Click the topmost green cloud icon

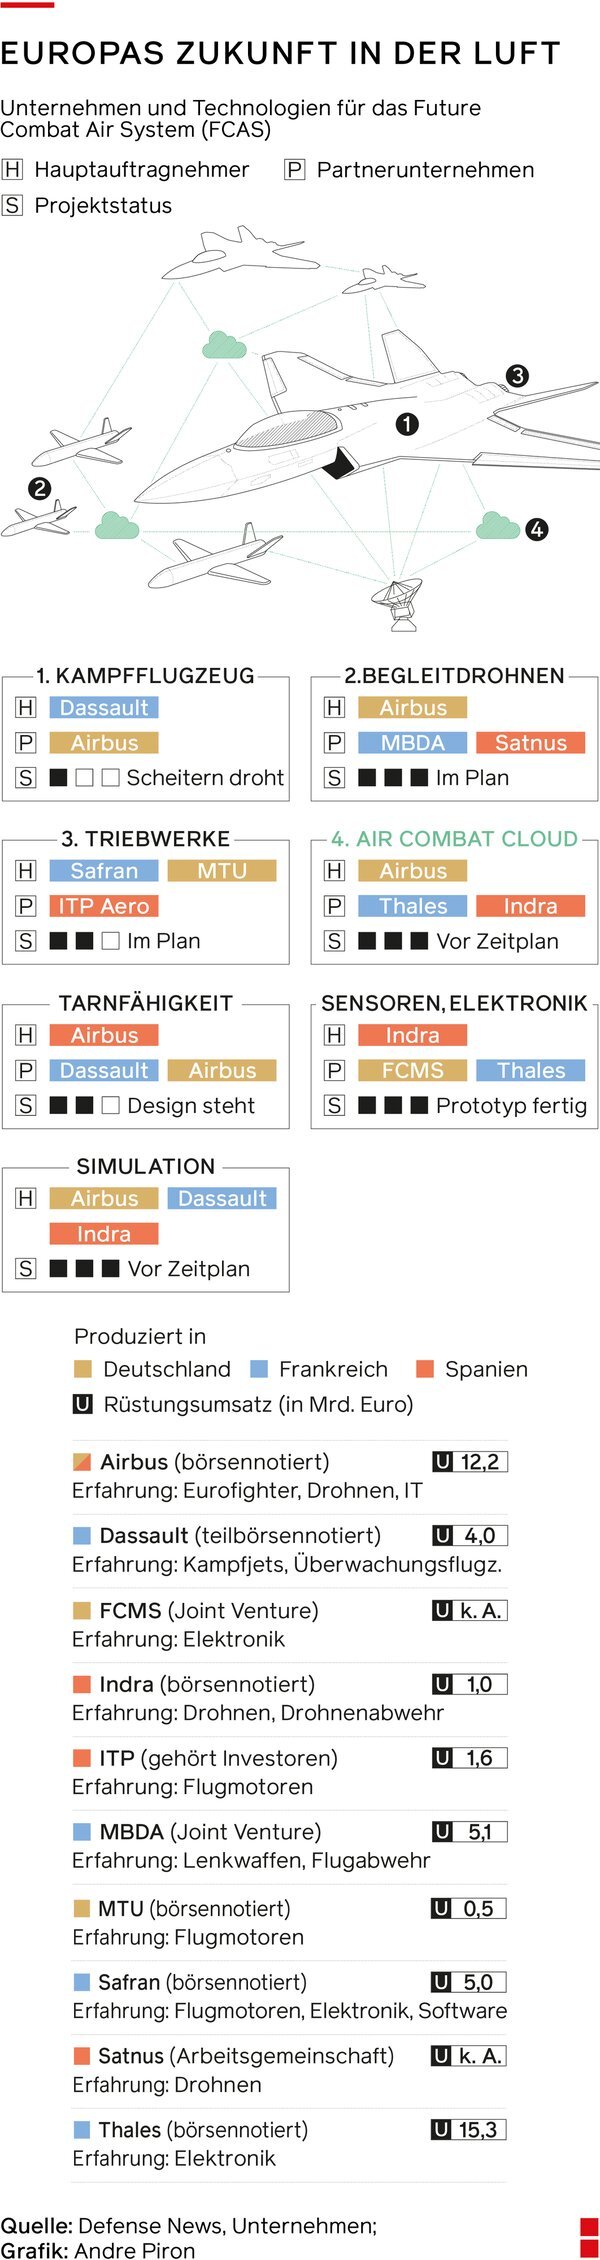(x=224, y=346)
